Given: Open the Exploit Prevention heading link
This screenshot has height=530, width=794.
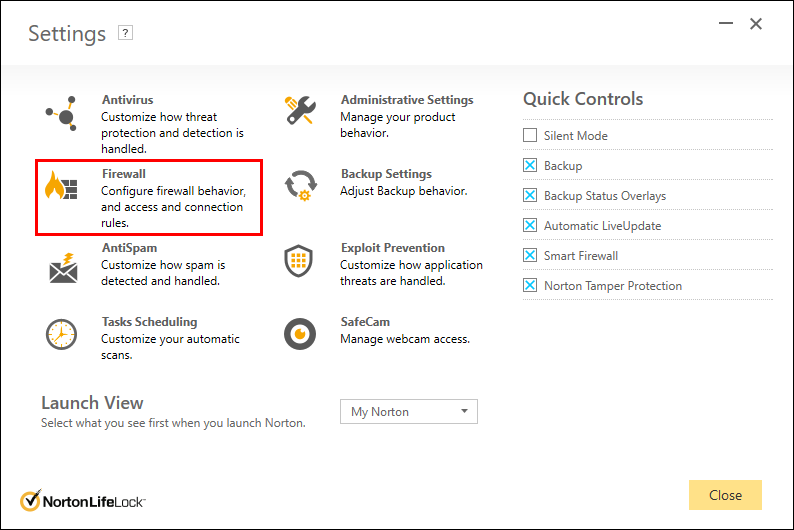Looking at the screenshot, I should point(392,248).
